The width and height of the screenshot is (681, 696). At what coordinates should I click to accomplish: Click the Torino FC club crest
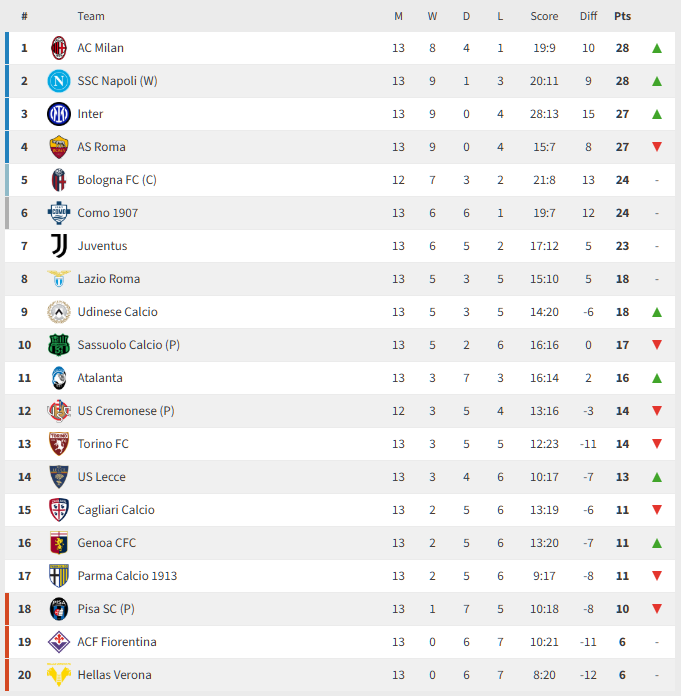[x=59, y=444]
